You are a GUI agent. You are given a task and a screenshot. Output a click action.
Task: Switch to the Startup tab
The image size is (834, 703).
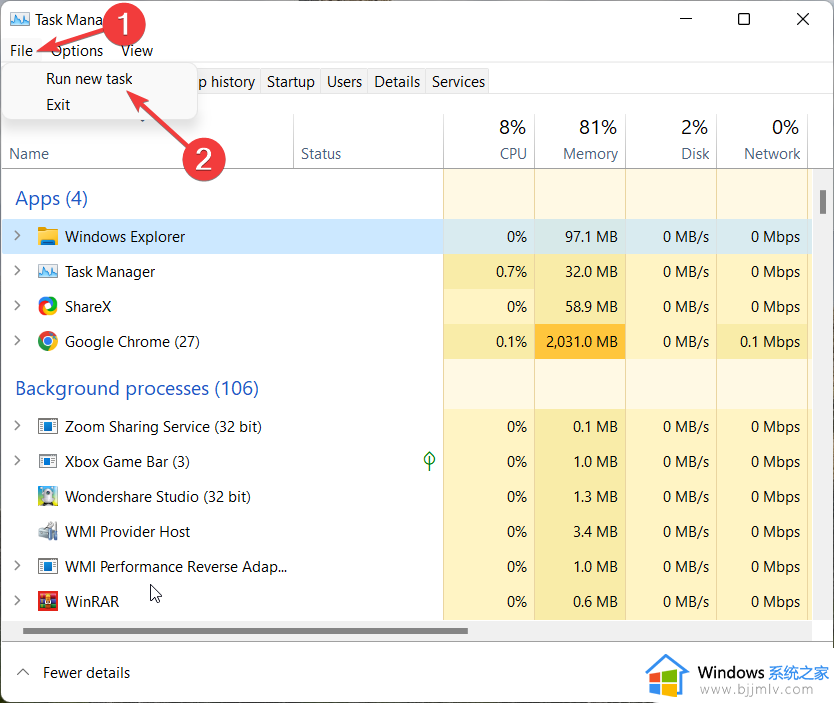[290, 82]
